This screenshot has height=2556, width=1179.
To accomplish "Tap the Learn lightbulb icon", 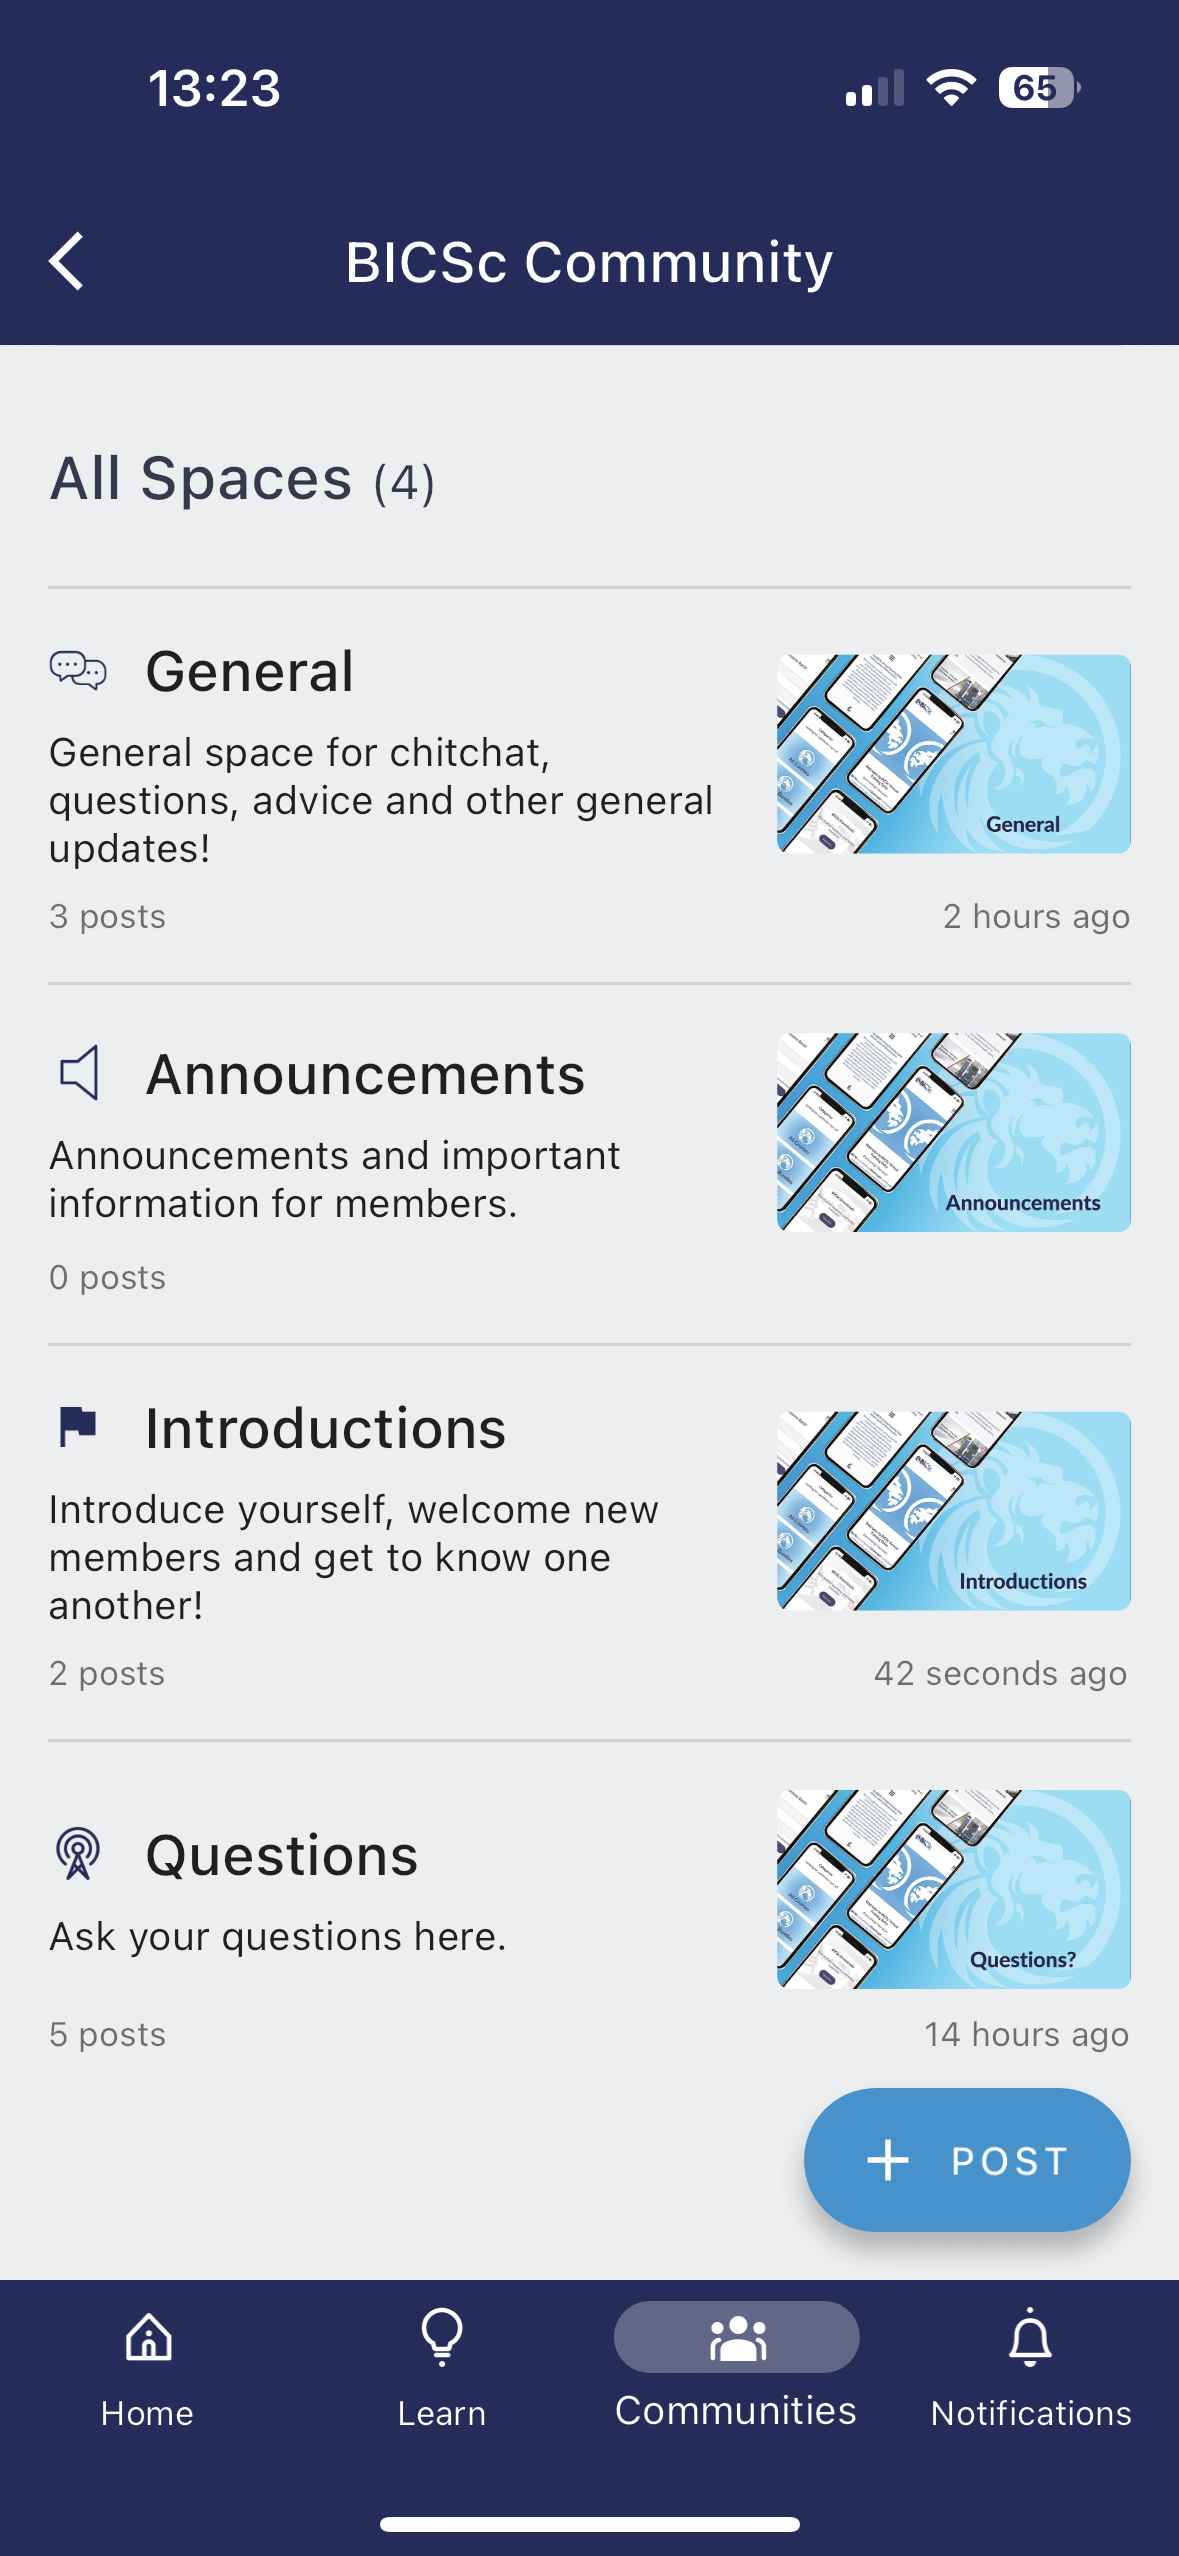I will point(442,2338).
